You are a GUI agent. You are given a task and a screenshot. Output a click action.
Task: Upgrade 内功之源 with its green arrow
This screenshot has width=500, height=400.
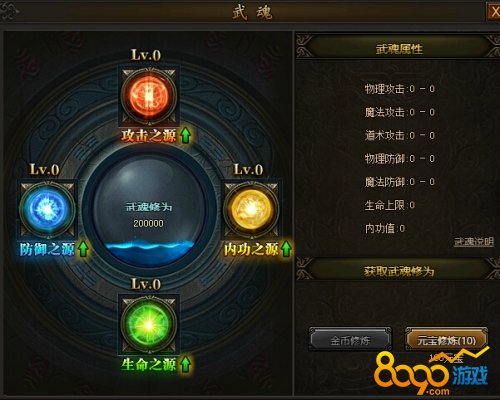click(286, 249)
